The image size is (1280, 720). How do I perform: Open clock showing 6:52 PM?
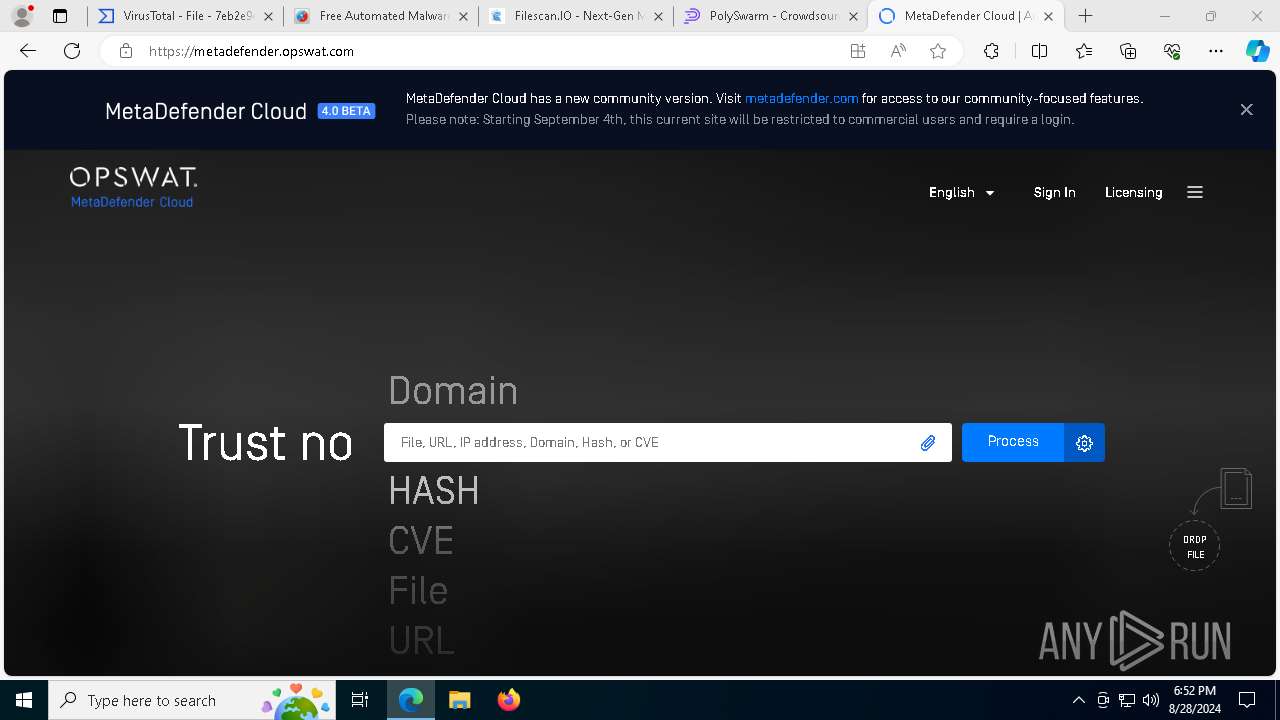tap(1195, 700)
